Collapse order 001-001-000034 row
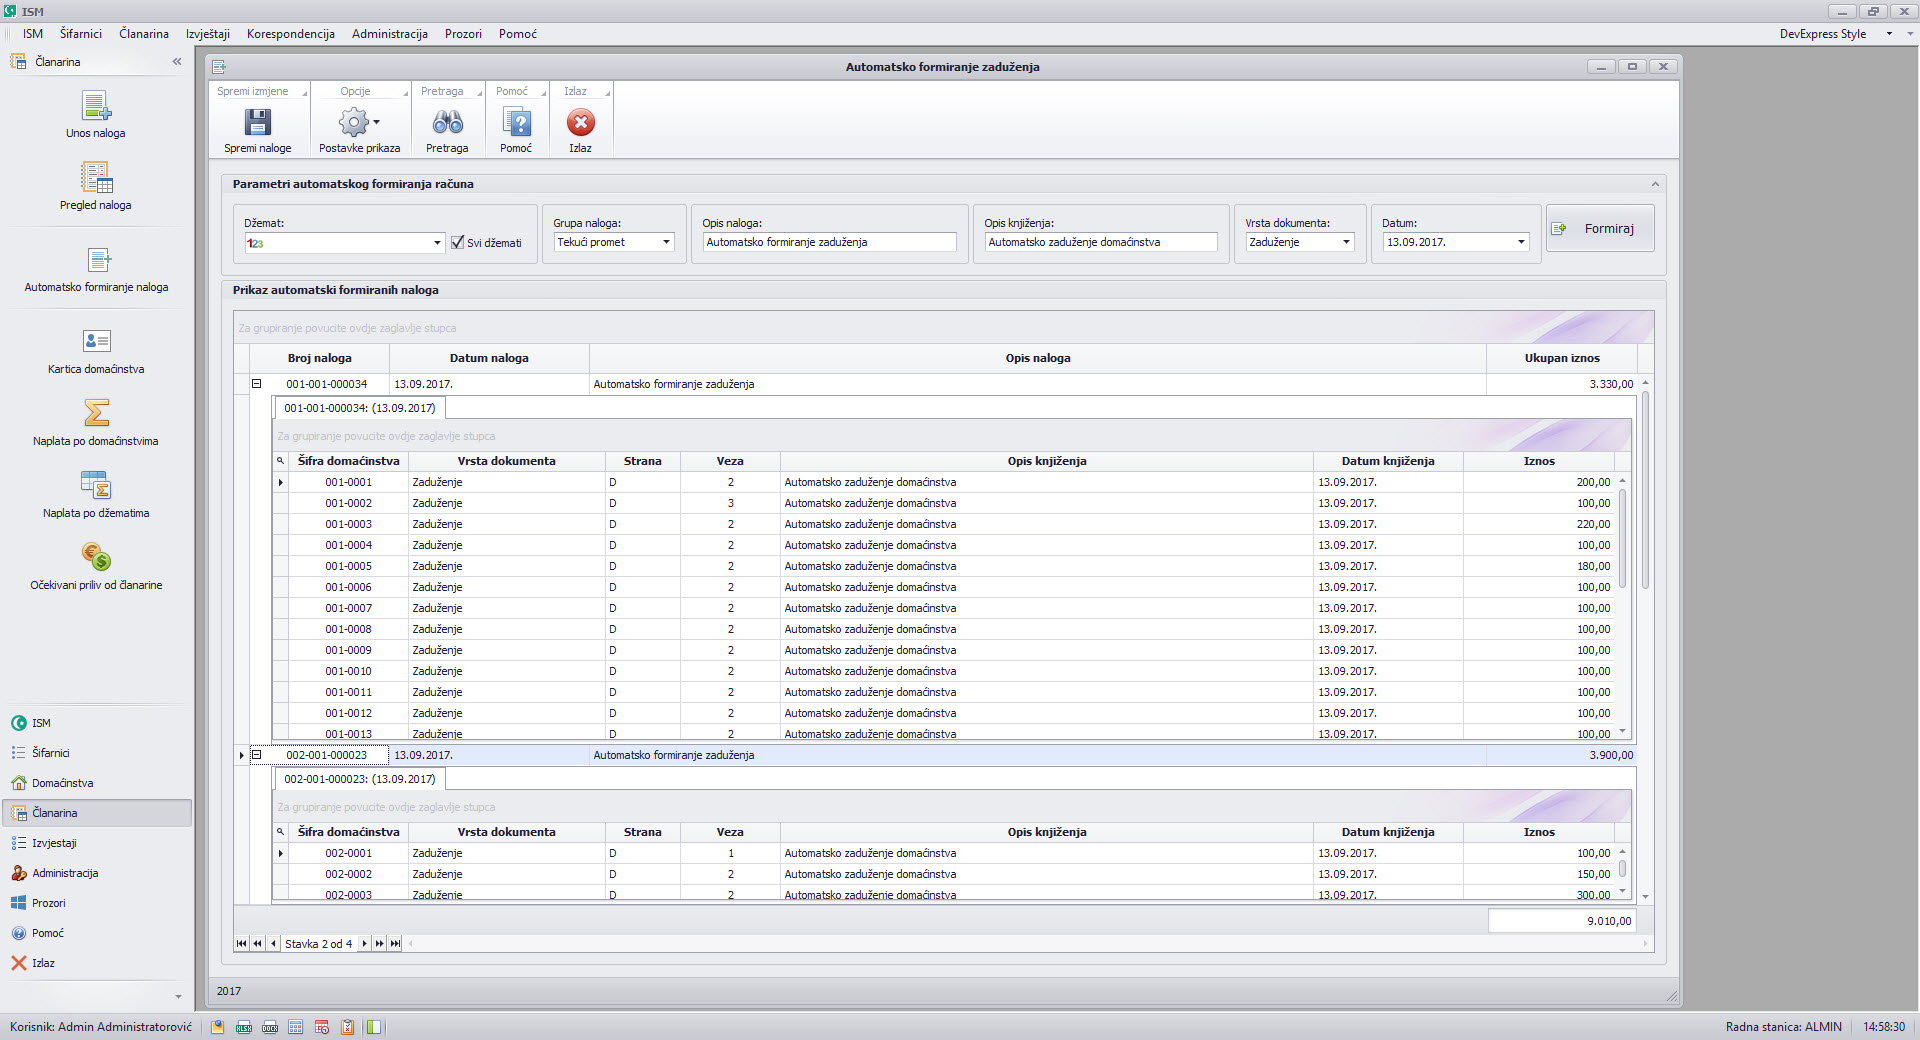1920x1040 pixels. [256, 384]
